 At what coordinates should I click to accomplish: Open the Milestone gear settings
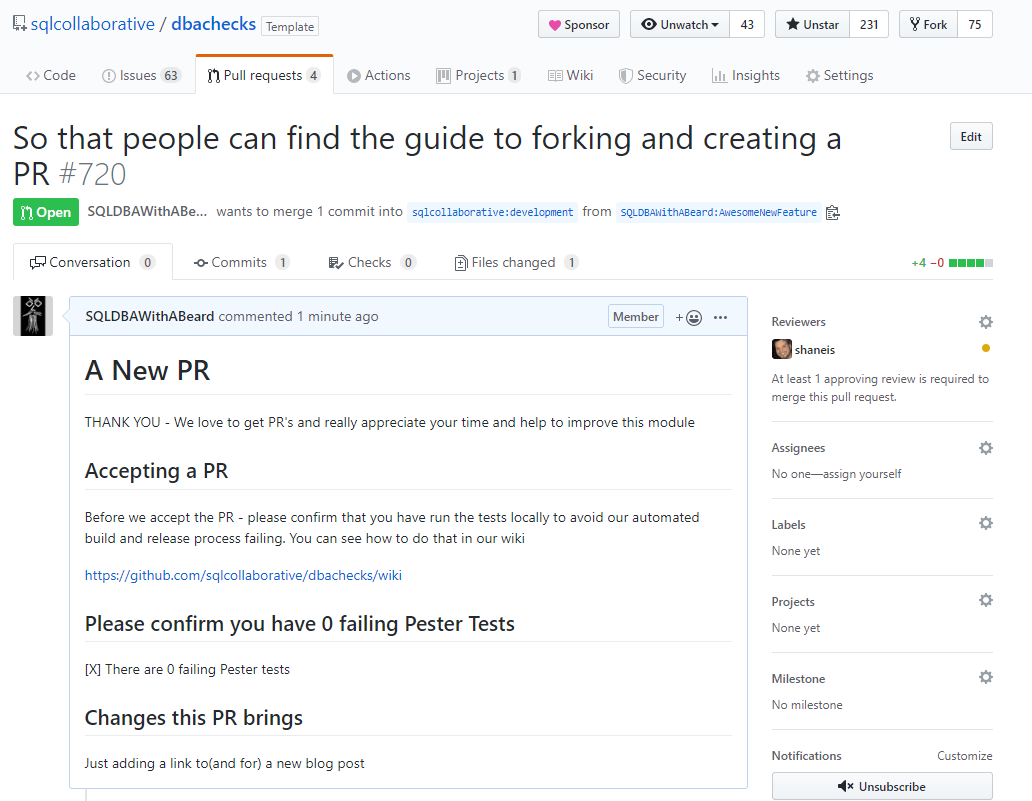click(x=985, y=678)
